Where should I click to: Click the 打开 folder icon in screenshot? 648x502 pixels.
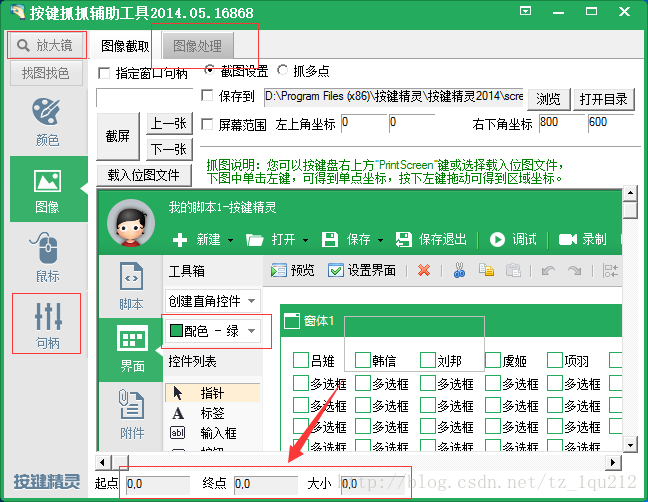(x=254, y=240)
